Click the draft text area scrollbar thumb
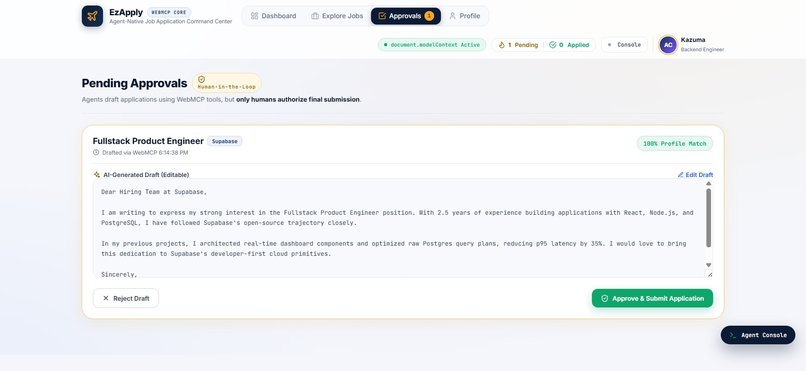The width and height of the screenshot is (806, 371). coord(708,218)
